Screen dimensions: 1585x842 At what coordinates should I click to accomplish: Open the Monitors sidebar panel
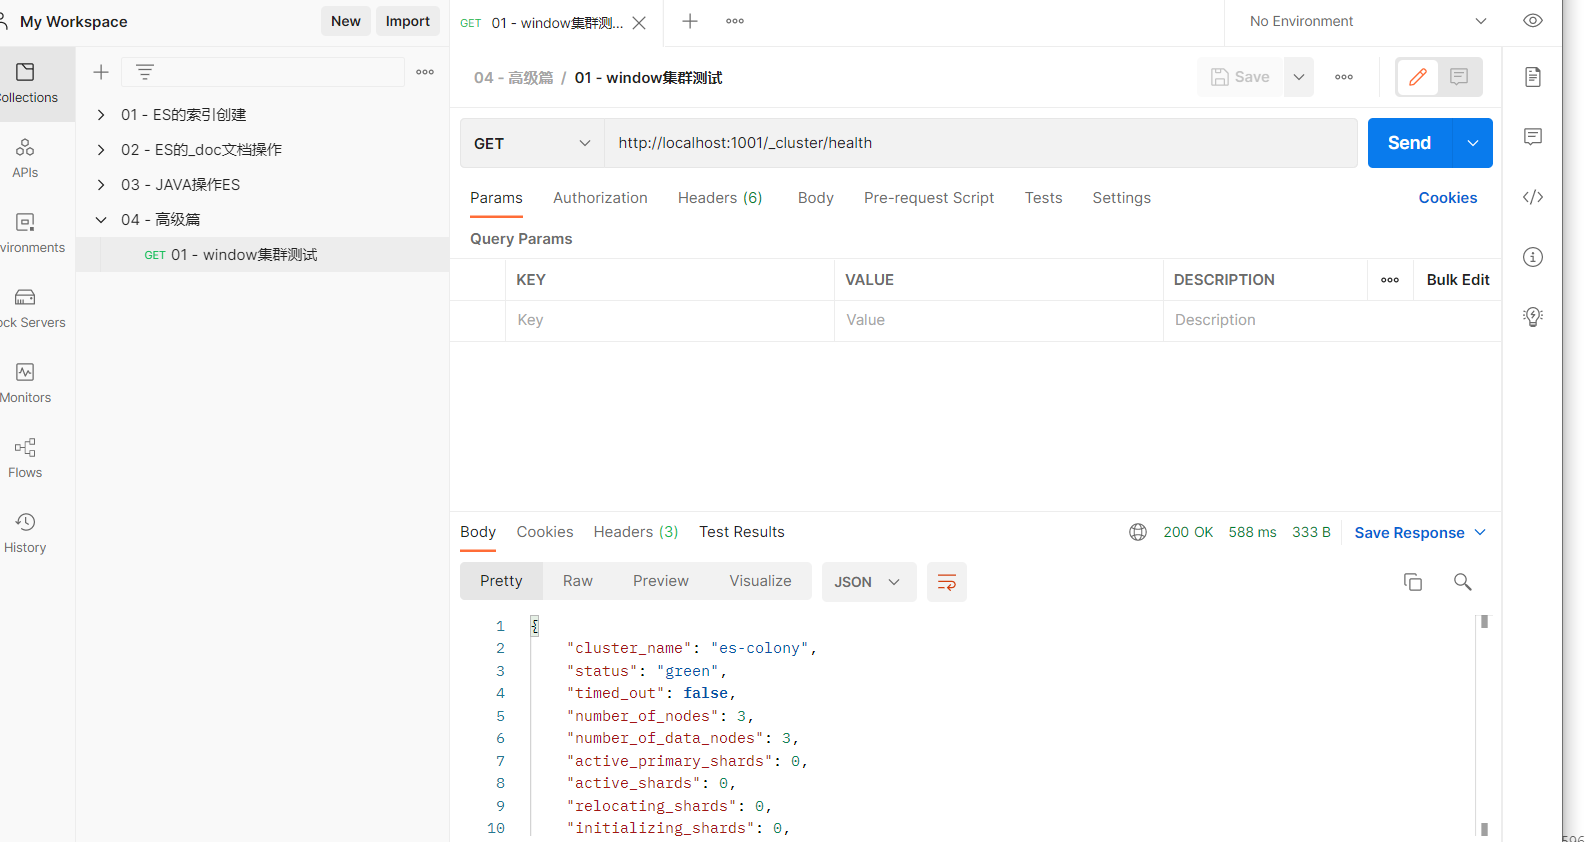click(x=25, y=382)
